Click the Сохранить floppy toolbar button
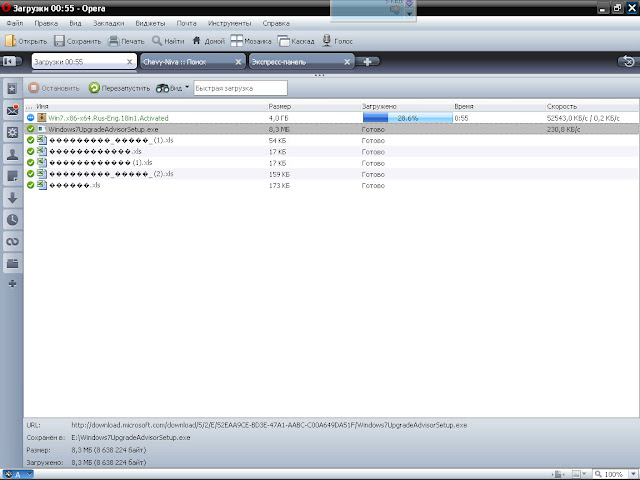The width and height of the screenshot is (640, 480). click(78, 41)
